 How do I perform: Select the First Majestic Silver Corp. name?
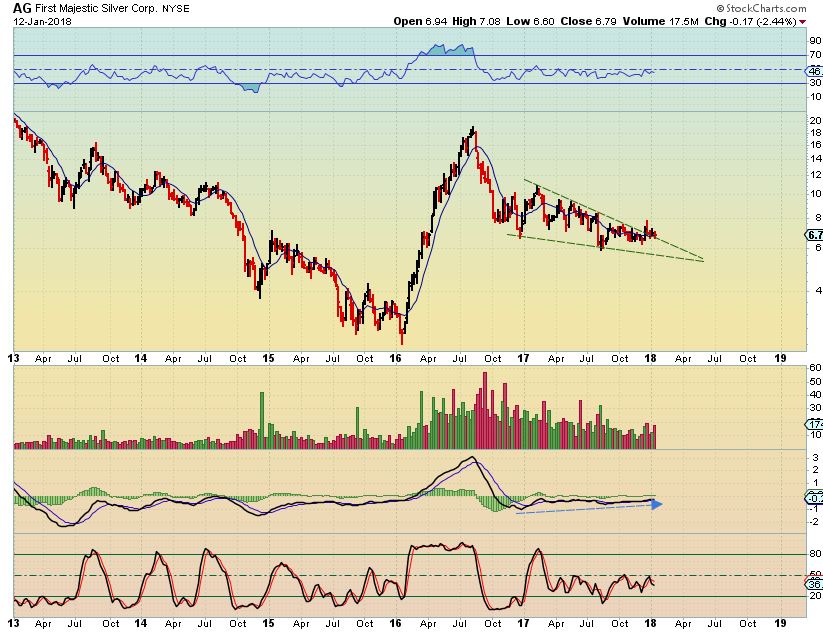(97, 9)
